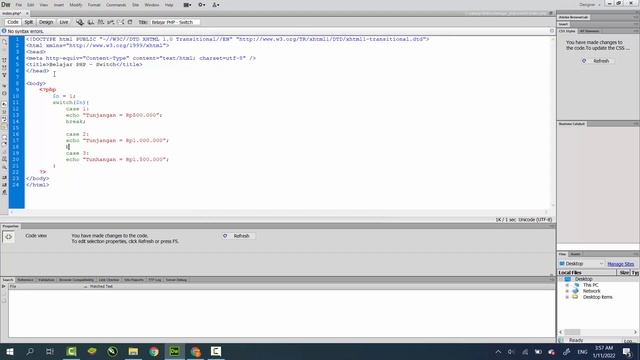Screen dimensions: 640x360
Task: Click the No syntax errors info icon
Action: tap(4, 31)
